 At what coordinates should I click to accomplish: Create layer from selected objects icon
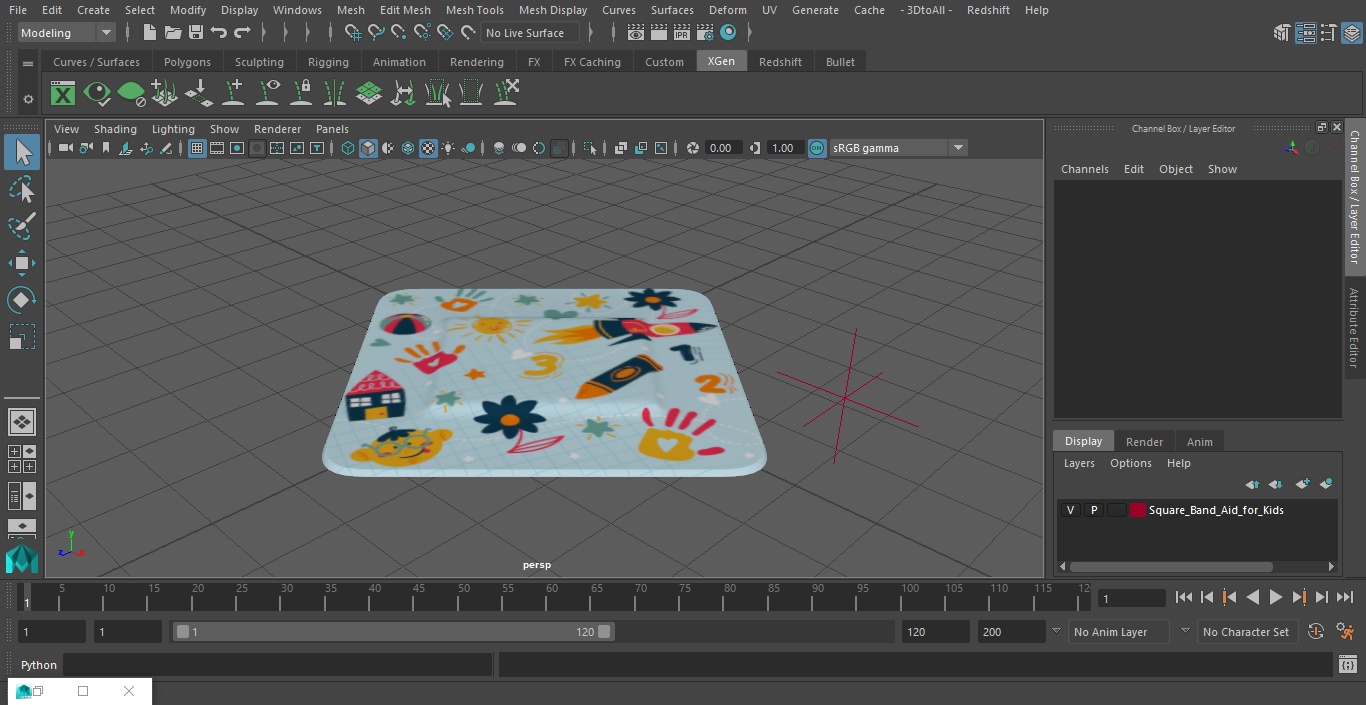click(1327, 484)
